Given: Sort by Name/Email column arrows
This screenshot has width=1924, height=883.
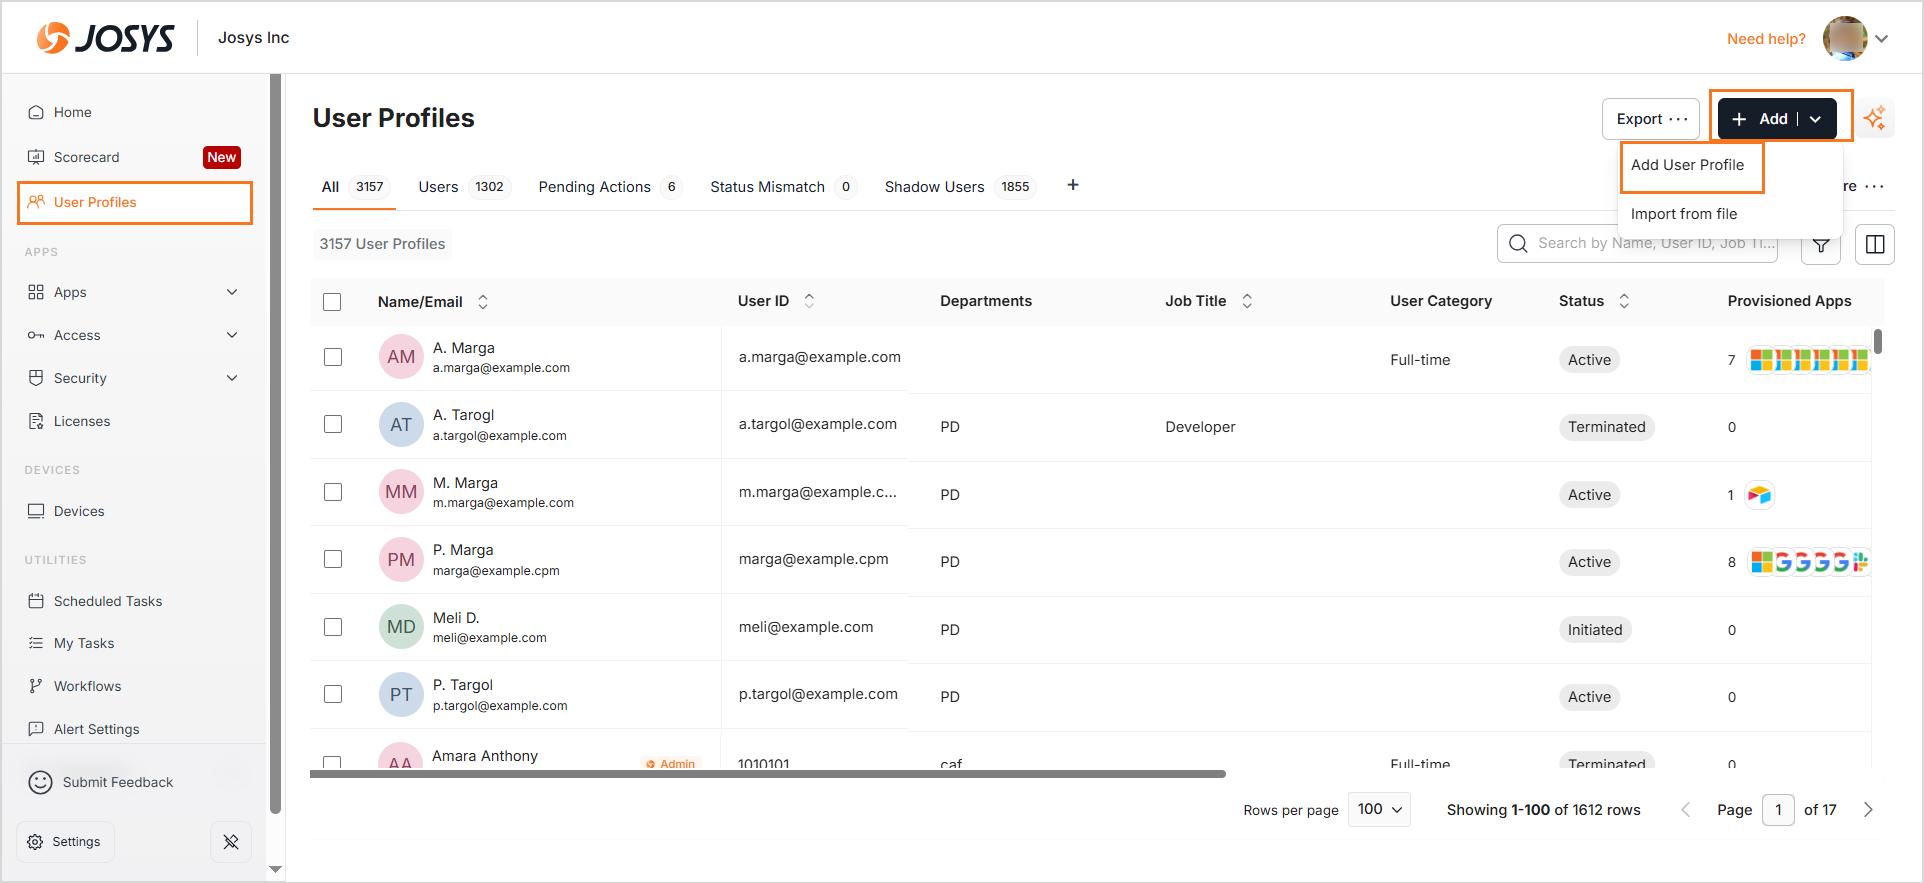Looking at the screenshot, I should point(483,302).
